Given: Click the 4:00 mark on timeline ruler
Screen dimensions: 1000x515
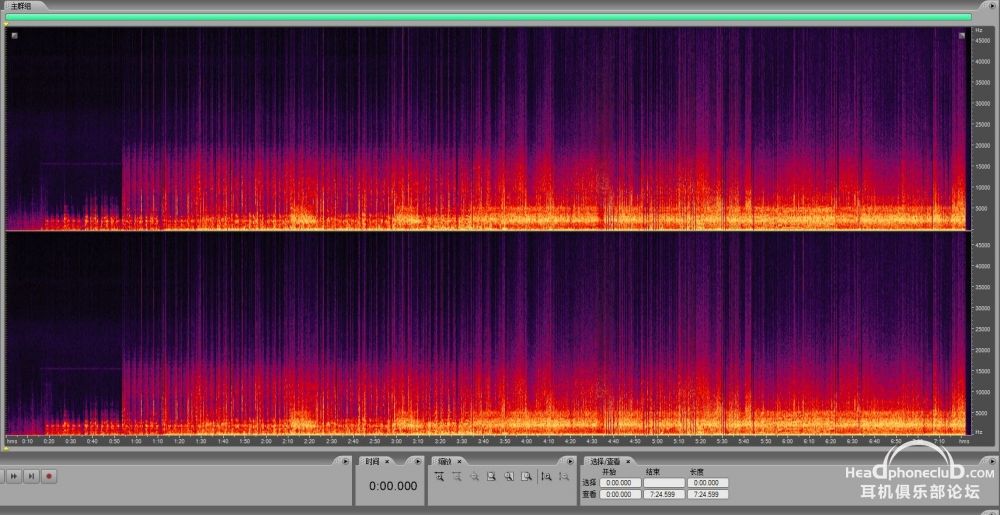Looking at the screenshot, I should [526, 440].
